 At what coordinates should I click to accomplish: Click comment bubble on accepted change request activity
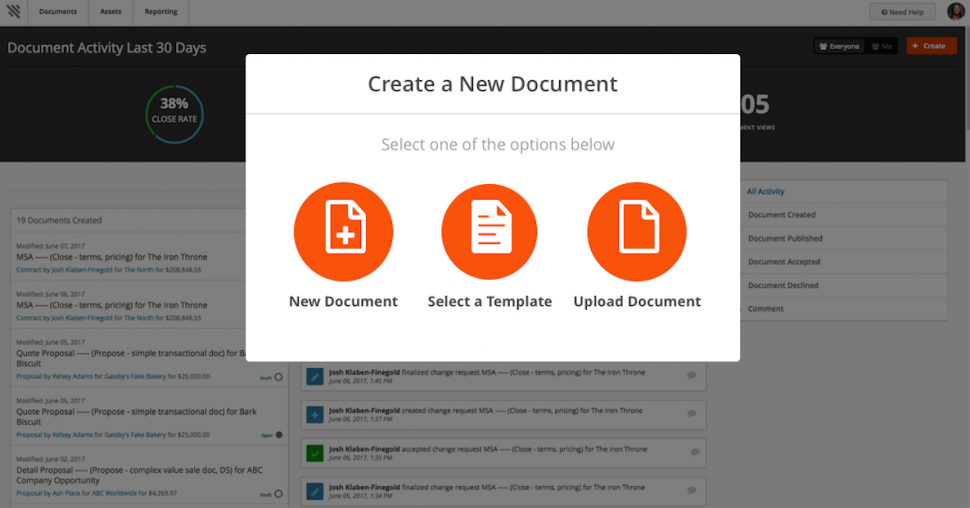695,452
